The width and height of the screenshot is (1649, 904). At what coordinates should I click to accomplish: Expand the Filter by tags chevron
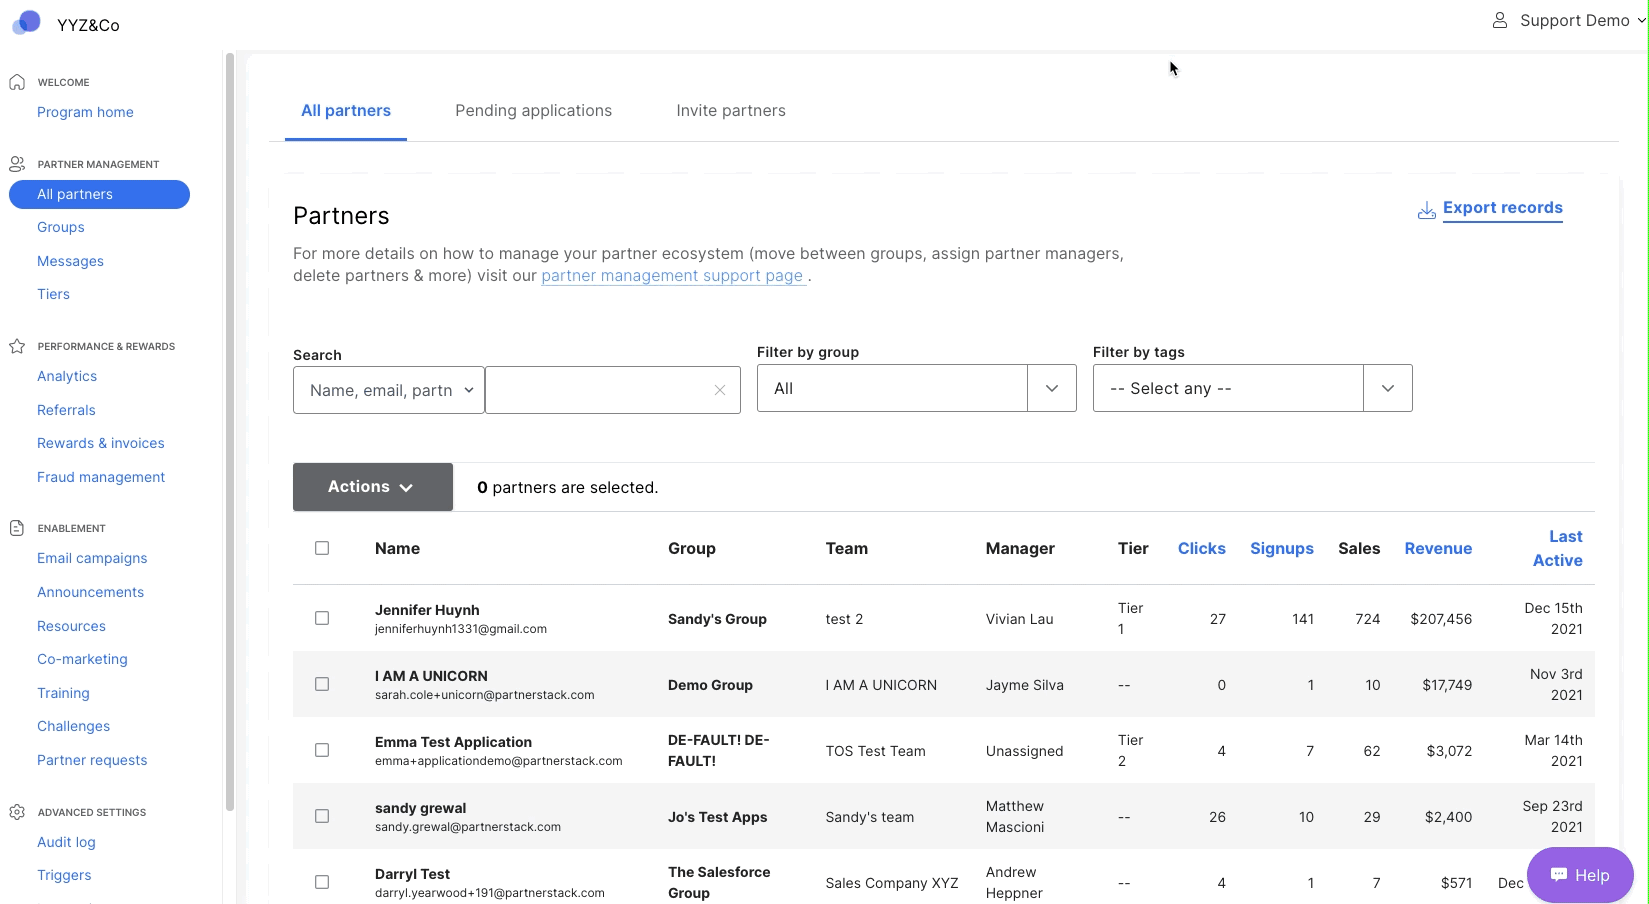[1388, 388]
